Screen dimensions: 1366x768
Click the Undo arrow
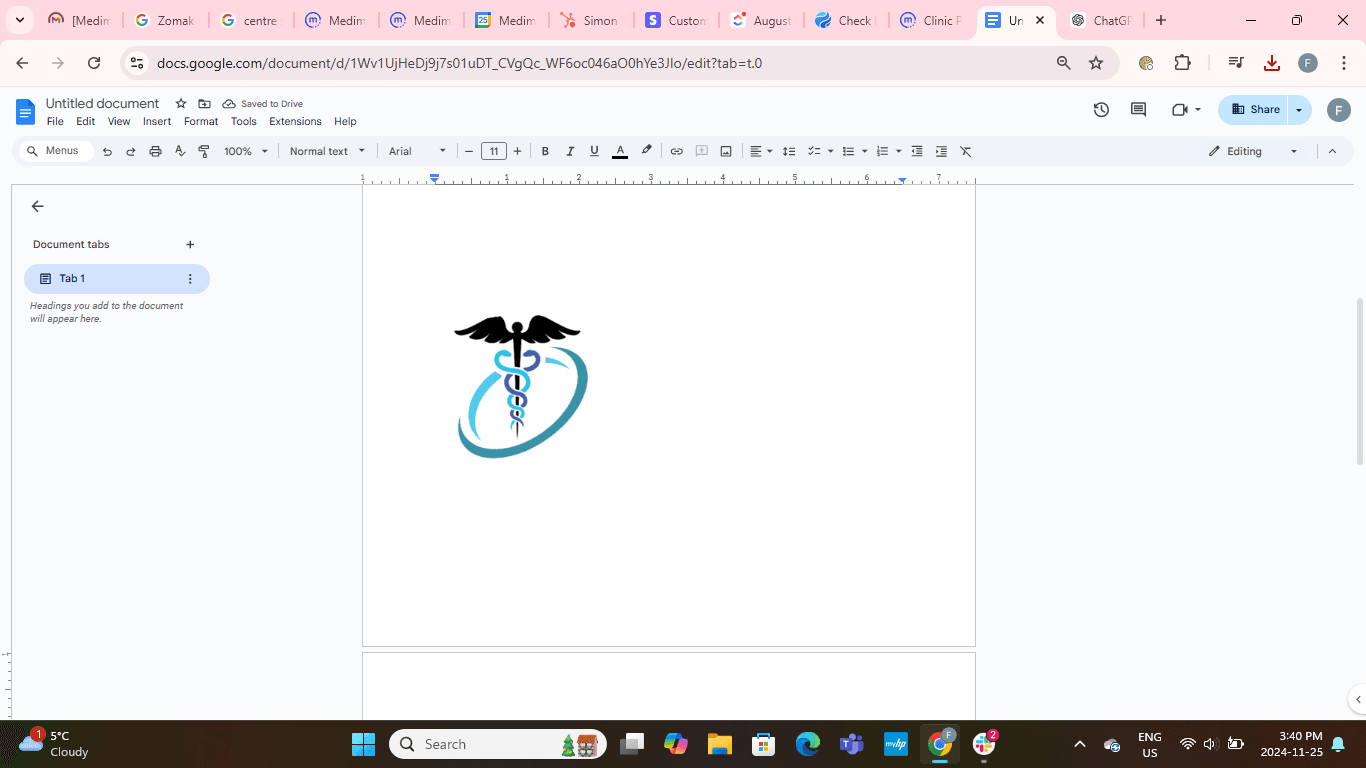[x=107, y=151]
